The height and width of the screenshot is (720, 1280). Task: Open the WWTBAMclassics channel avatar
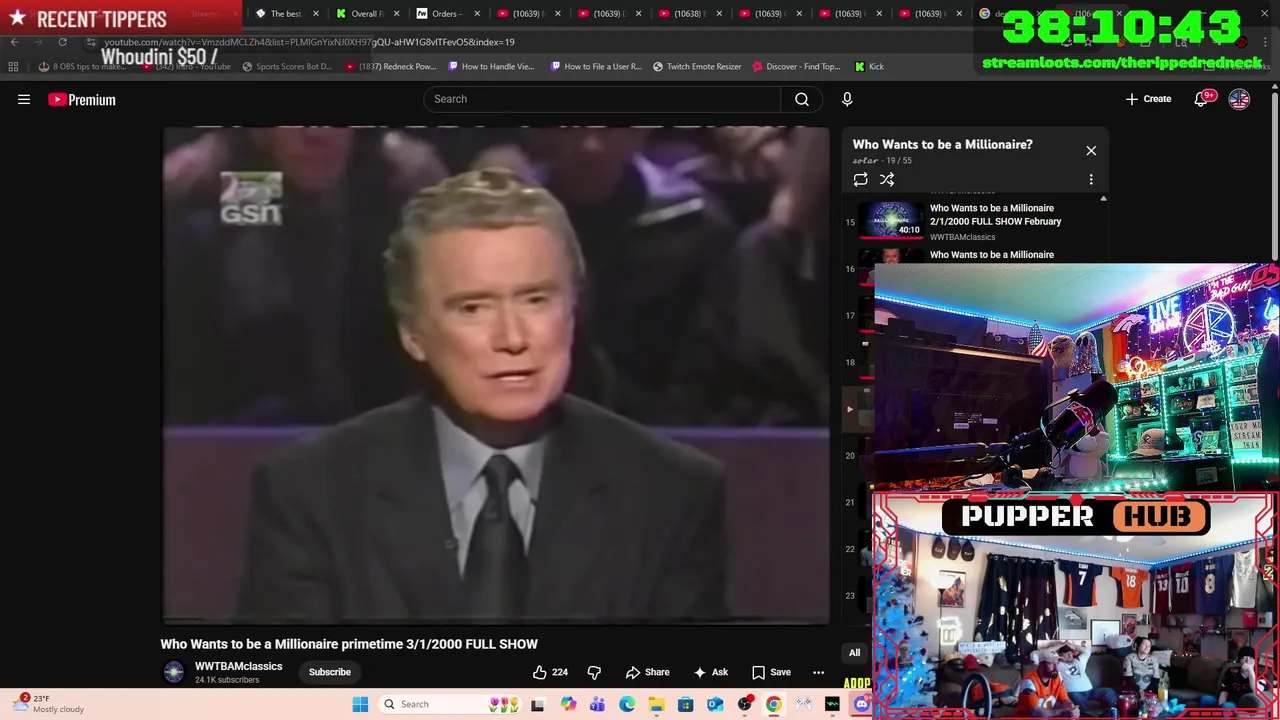pyautogui.click(x=174, y=672)
